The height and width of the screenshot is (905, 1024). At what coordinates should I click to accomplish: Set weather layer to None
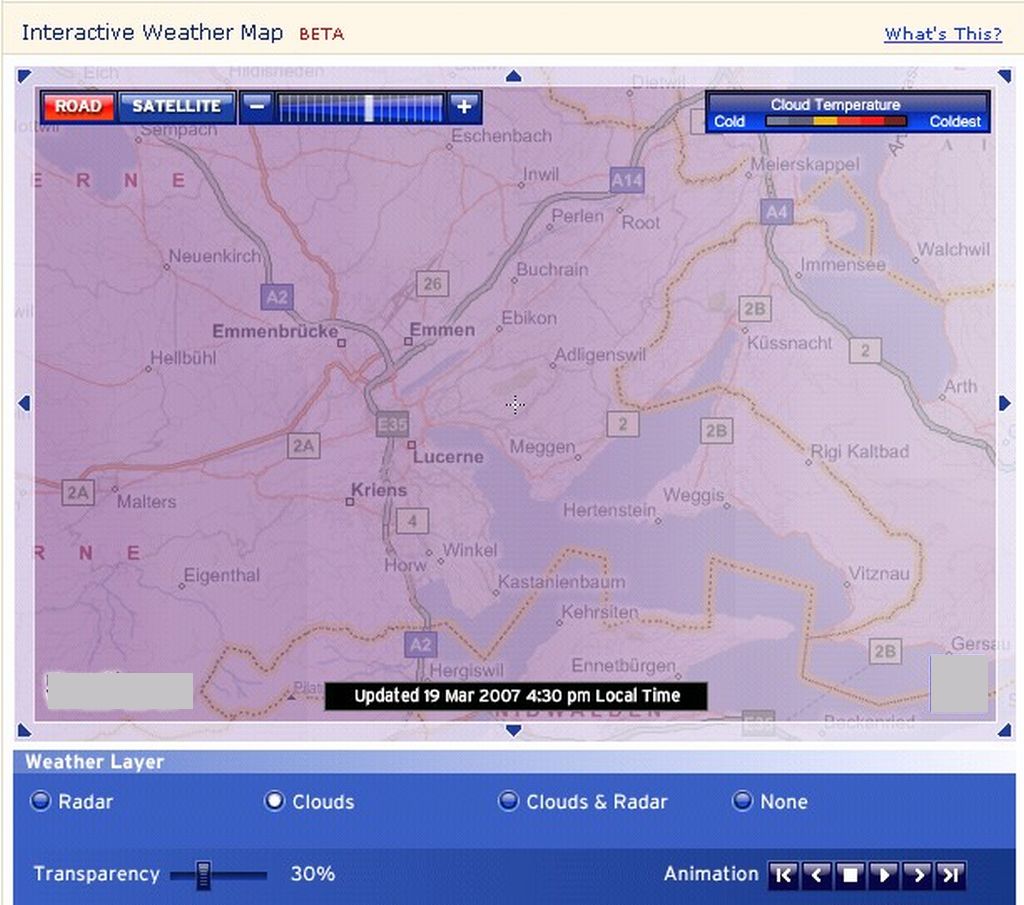coord(742,801)
